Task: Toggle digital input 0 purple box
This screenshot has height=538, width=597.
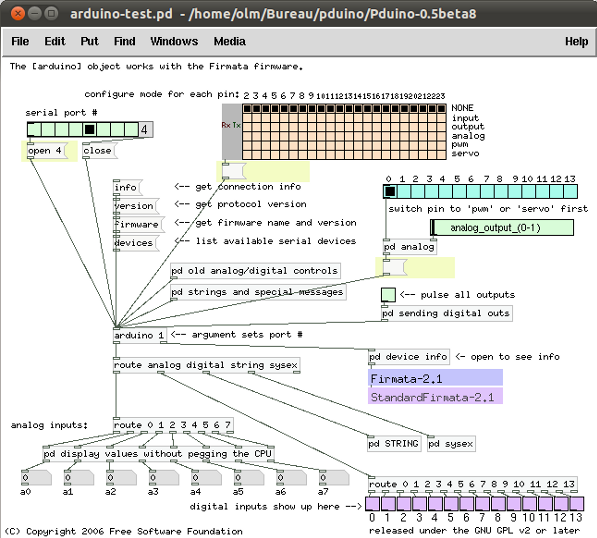Action: 373,504
